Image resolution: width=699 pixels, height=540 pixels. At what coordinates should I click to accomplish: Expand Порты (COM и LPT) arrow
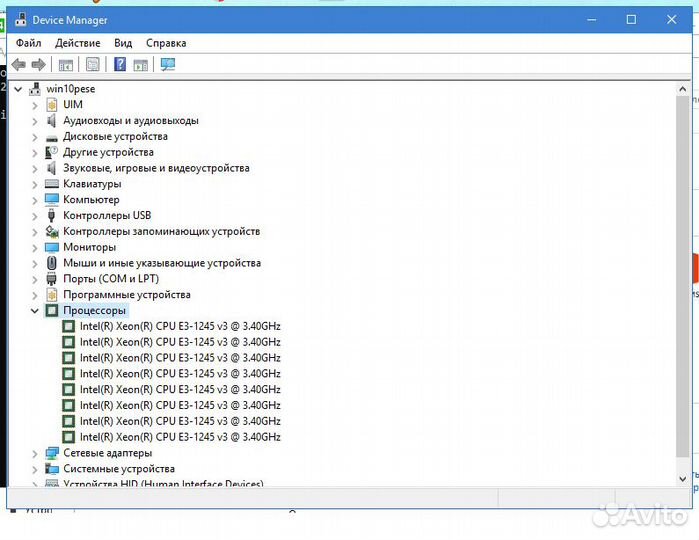pos(35,279)
